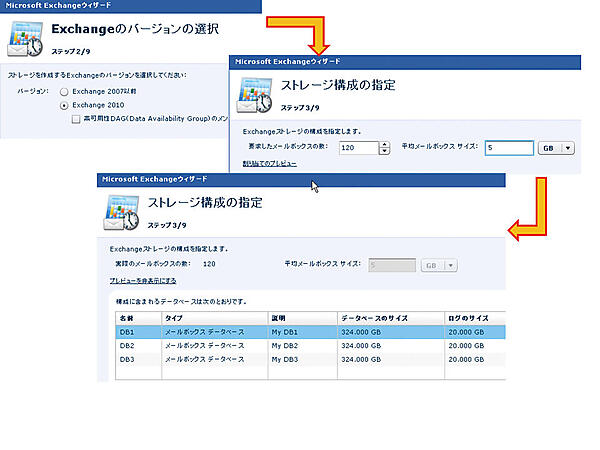Enable the 高可用性DAG checkbox
Image resolution: width=600 pixels, height=450 pixels.
point(76,118)
